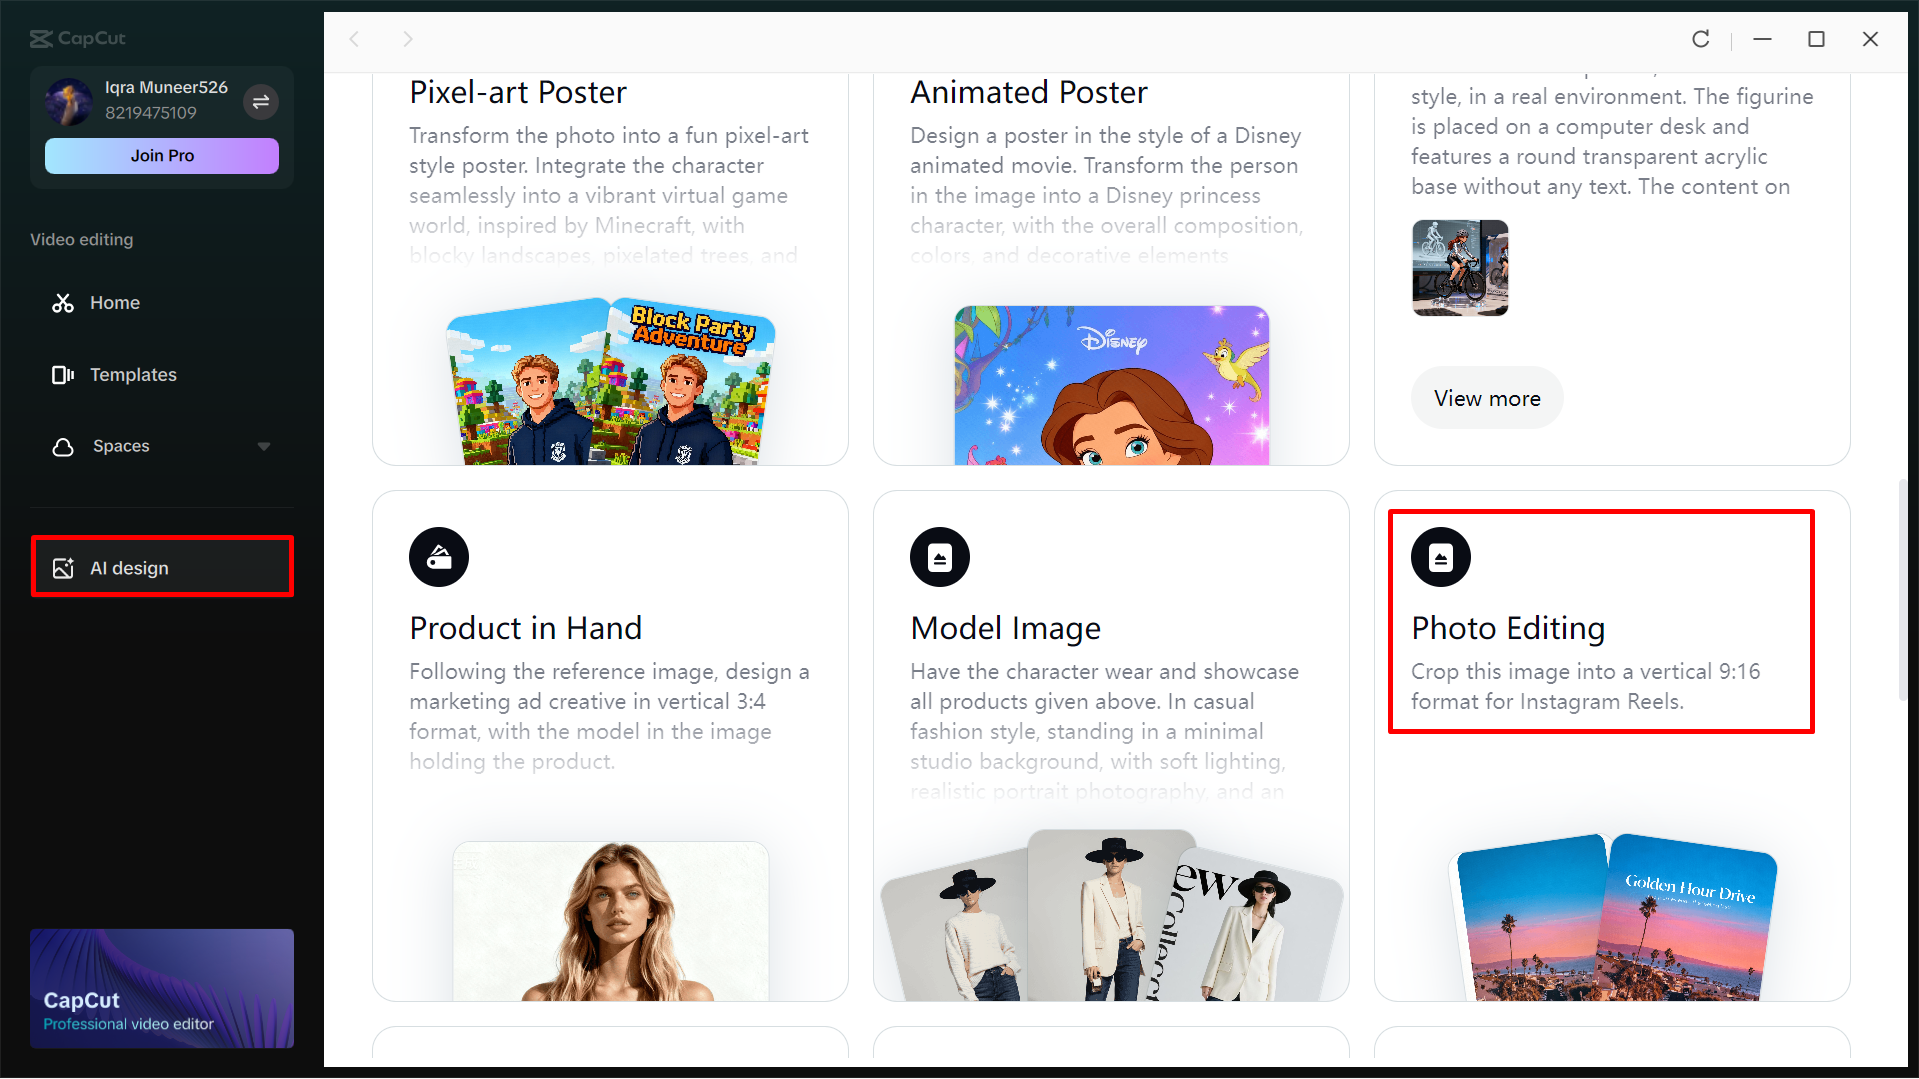
Task: Click the fashion models collage thumbnail
Action: pyautogui.click(x=1111, y=915)
